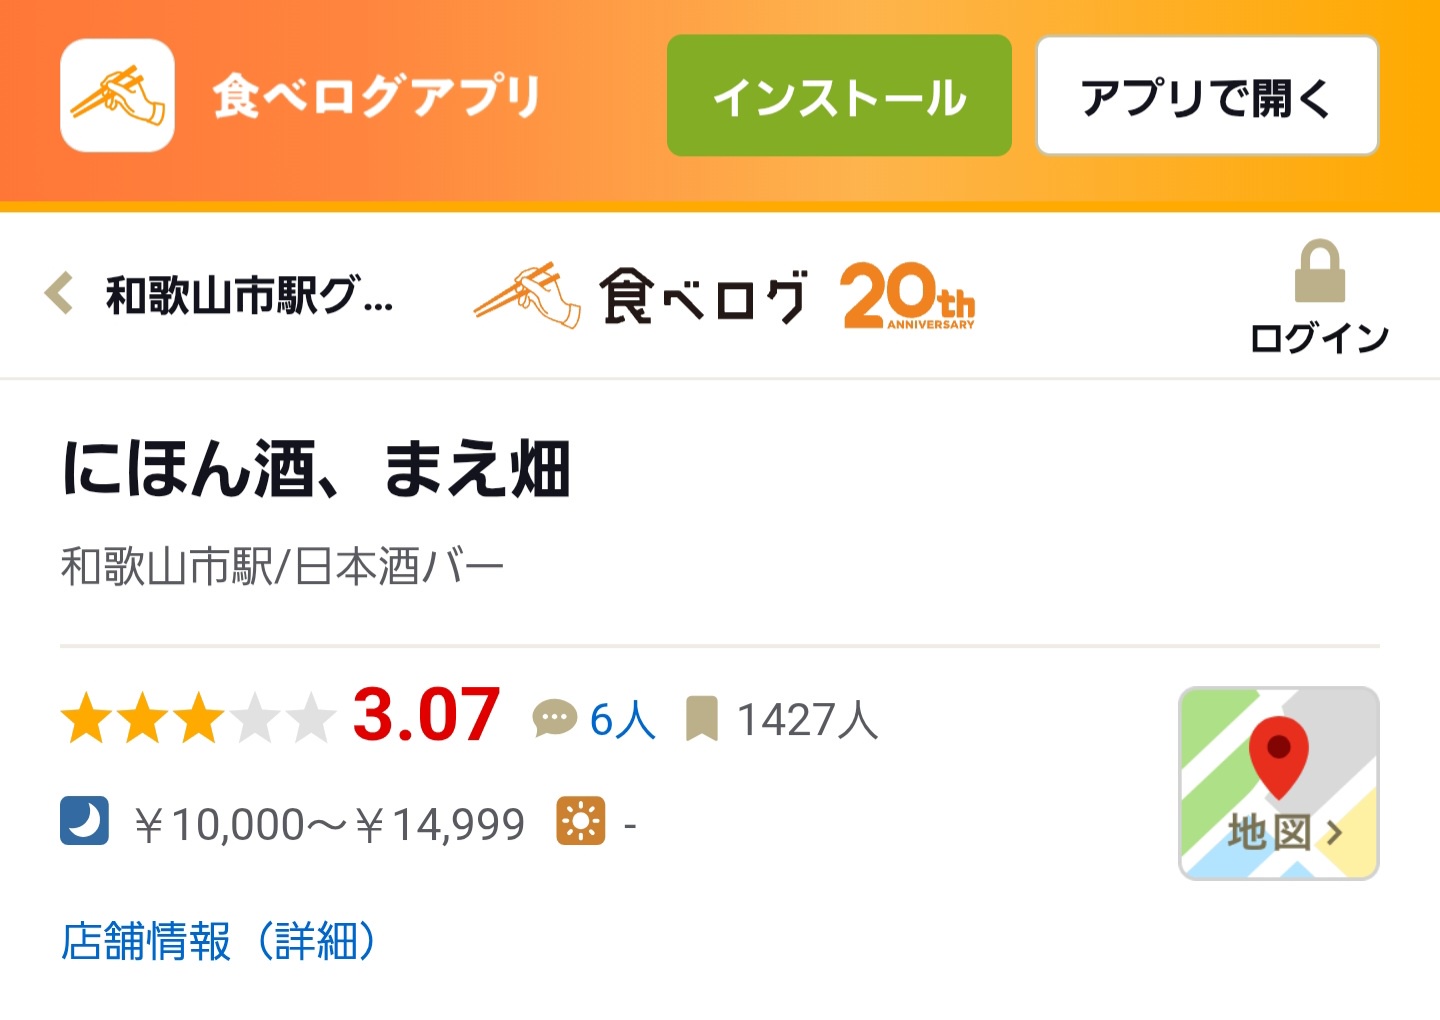Click the star rating row
The width and height of the screenshot is (1440, 1020).
coord(198,719)
